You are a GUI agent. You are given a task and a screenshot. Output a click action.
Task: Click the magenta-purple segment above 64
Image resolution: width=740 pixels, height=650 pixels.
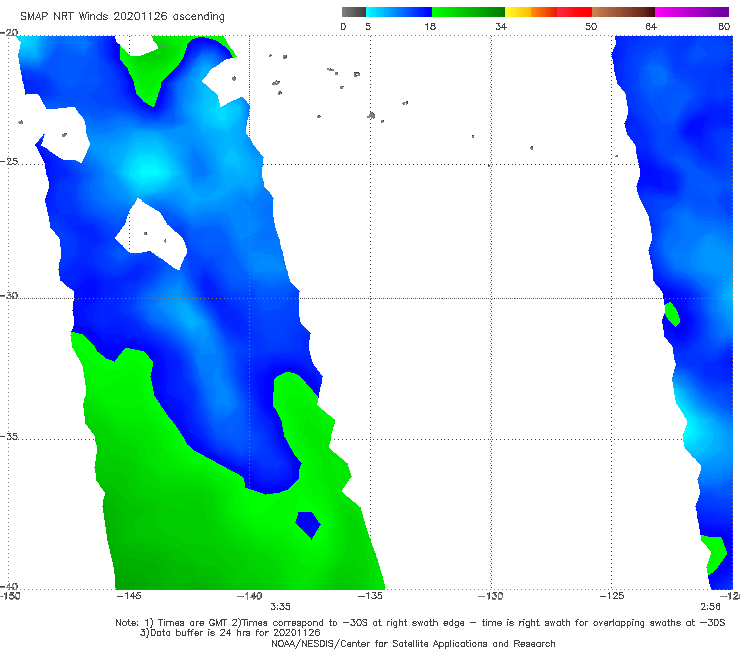[692, 12]
